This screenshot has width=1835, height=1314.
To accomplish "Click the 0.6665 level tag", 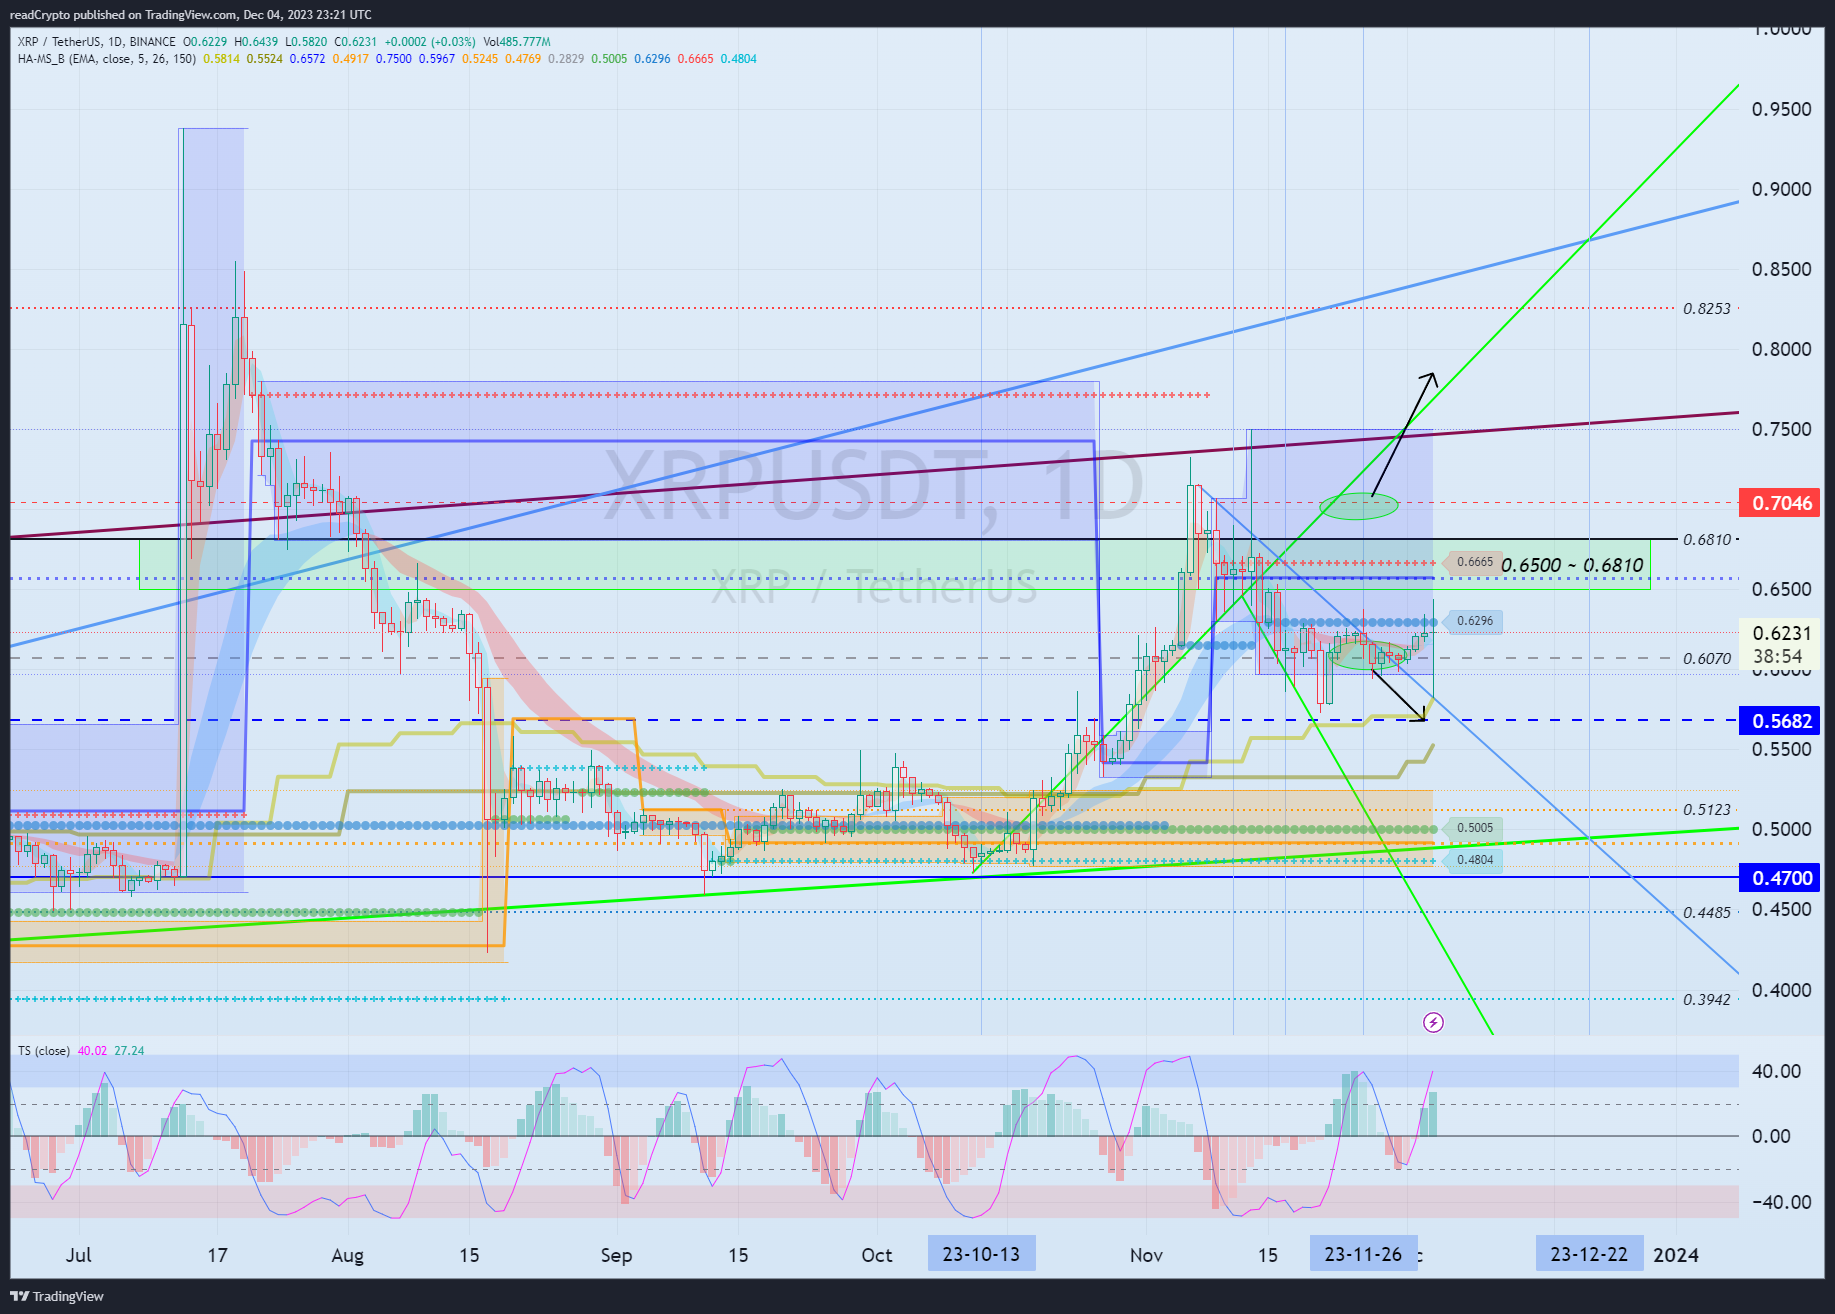I will [x=1473, y=562].
